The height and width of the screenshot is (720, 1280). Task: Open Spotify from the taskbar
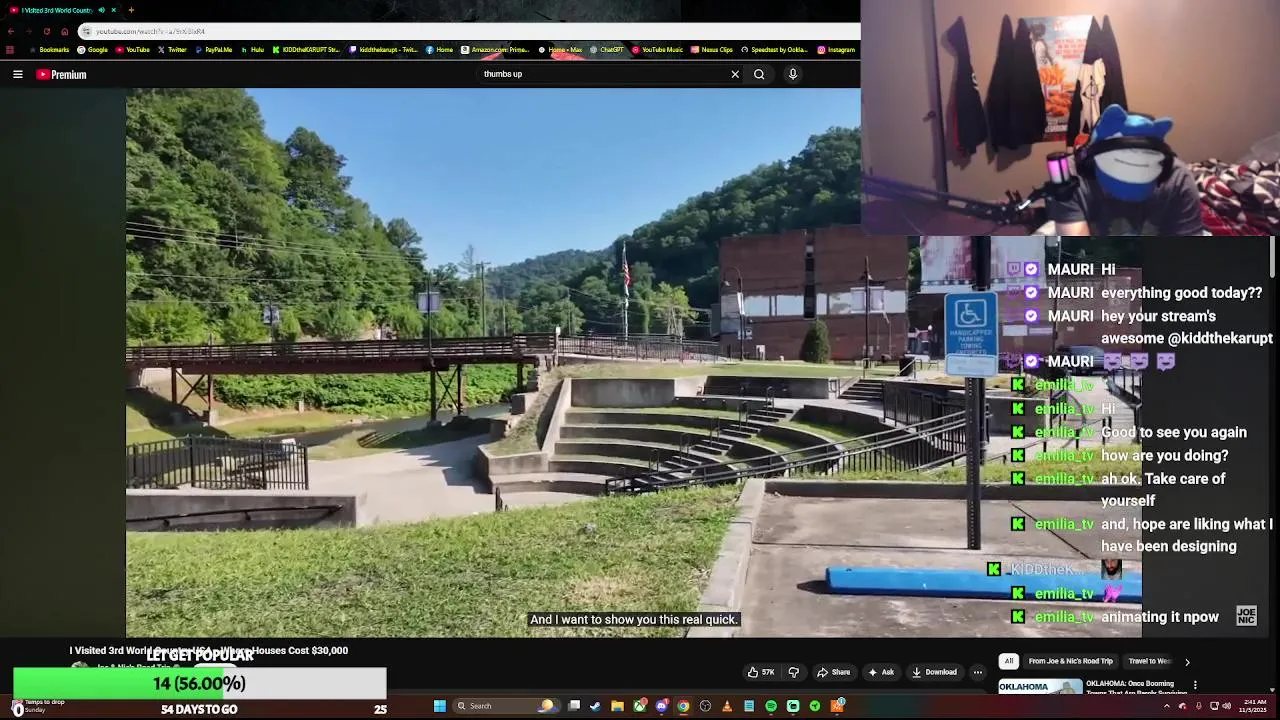[771, 706]
